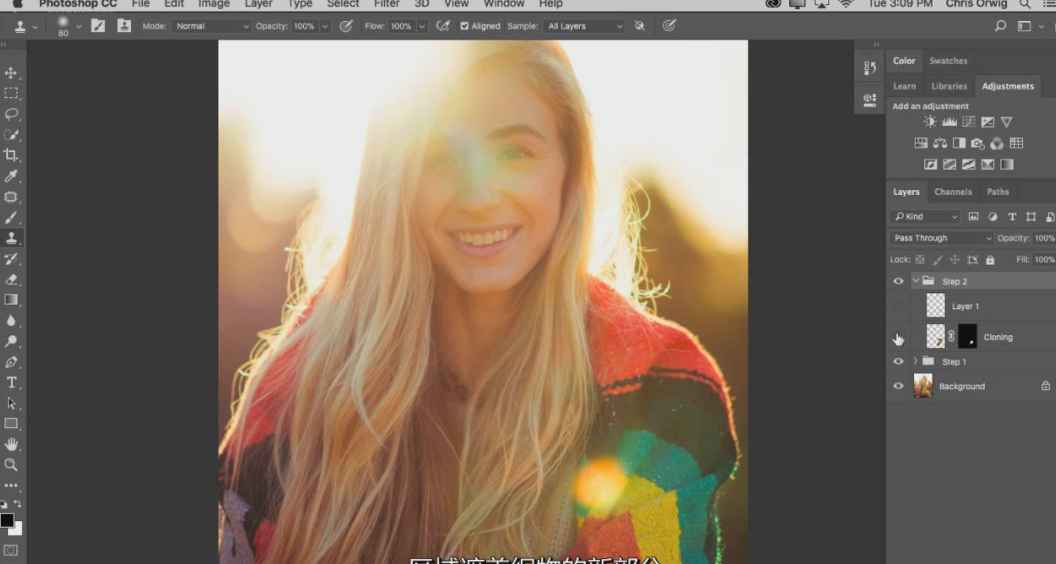Select the Horizontal Type tool

11,382
